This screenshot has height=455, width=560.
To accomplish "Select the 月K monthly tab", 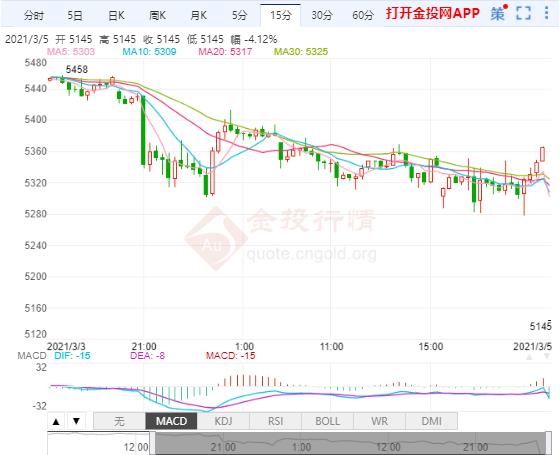I will click(199, 15).
